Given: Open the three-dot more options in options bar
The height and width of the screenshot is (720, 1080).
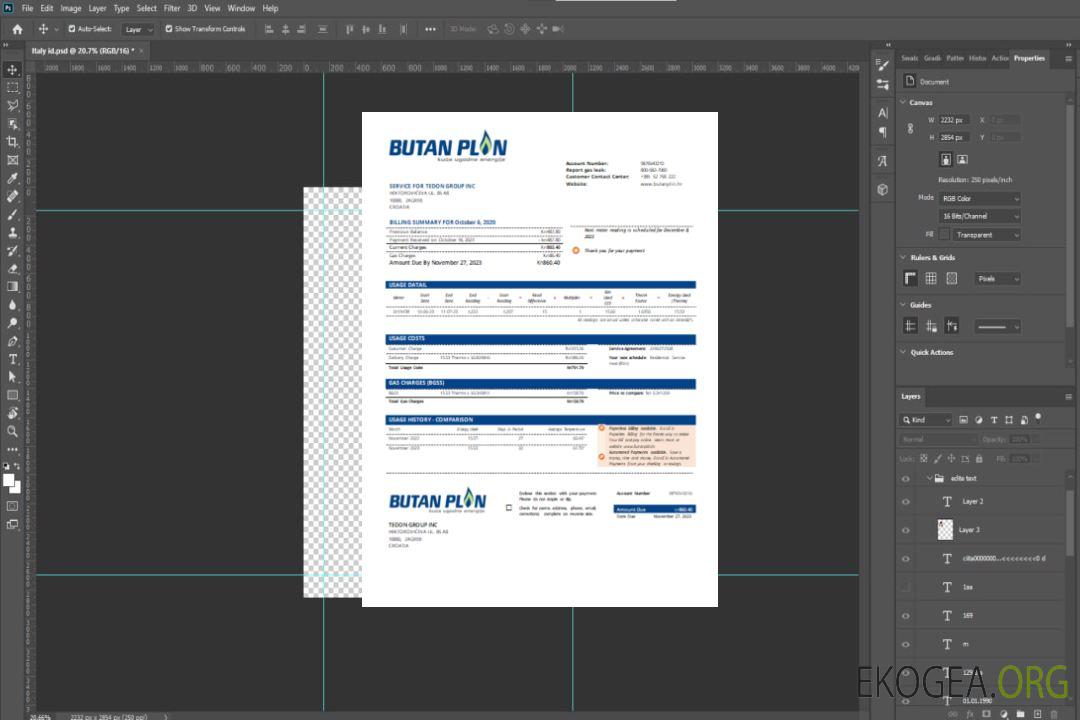Looking at the screenshot, I should (430, 29).
